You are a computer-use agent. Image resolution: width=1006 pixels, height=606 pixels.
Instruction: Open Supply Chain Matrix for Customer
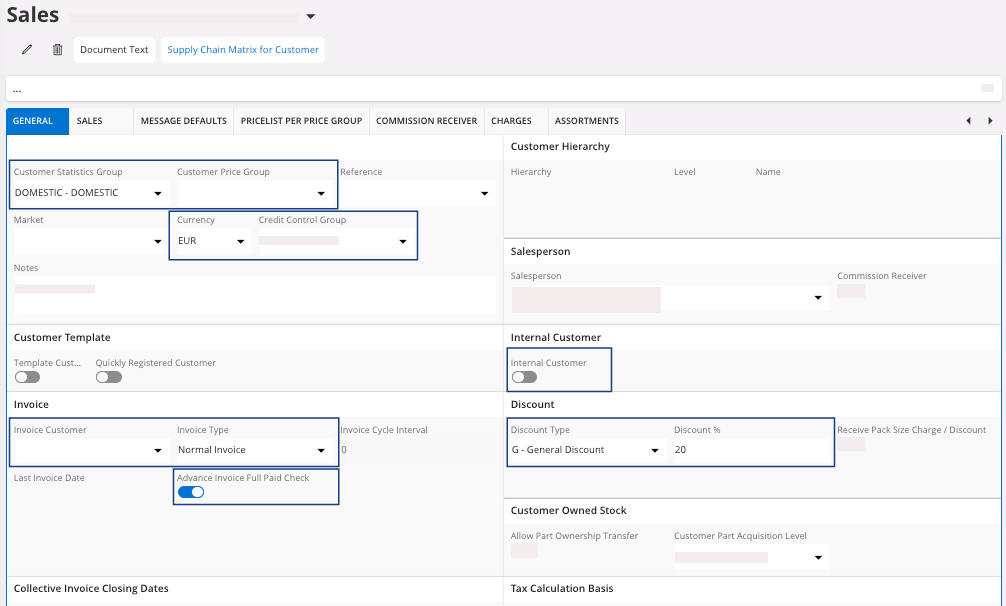[x=243, y=50]
